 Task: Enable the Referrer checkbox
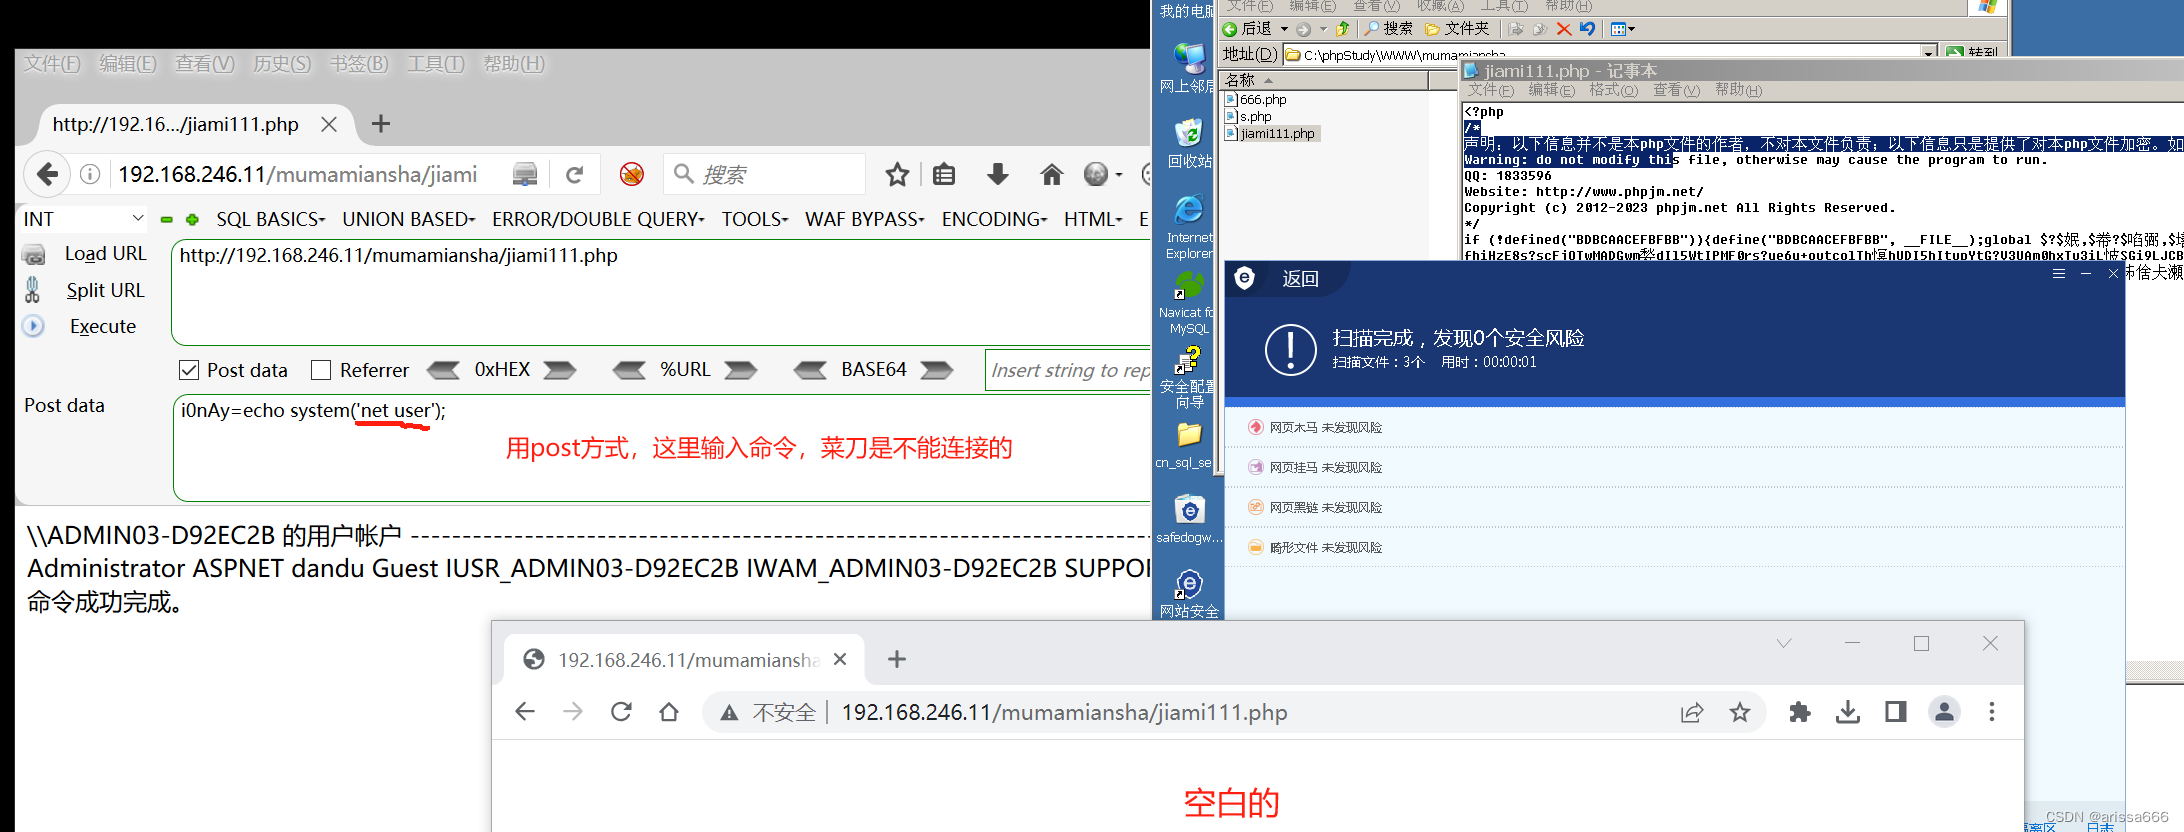321,370
